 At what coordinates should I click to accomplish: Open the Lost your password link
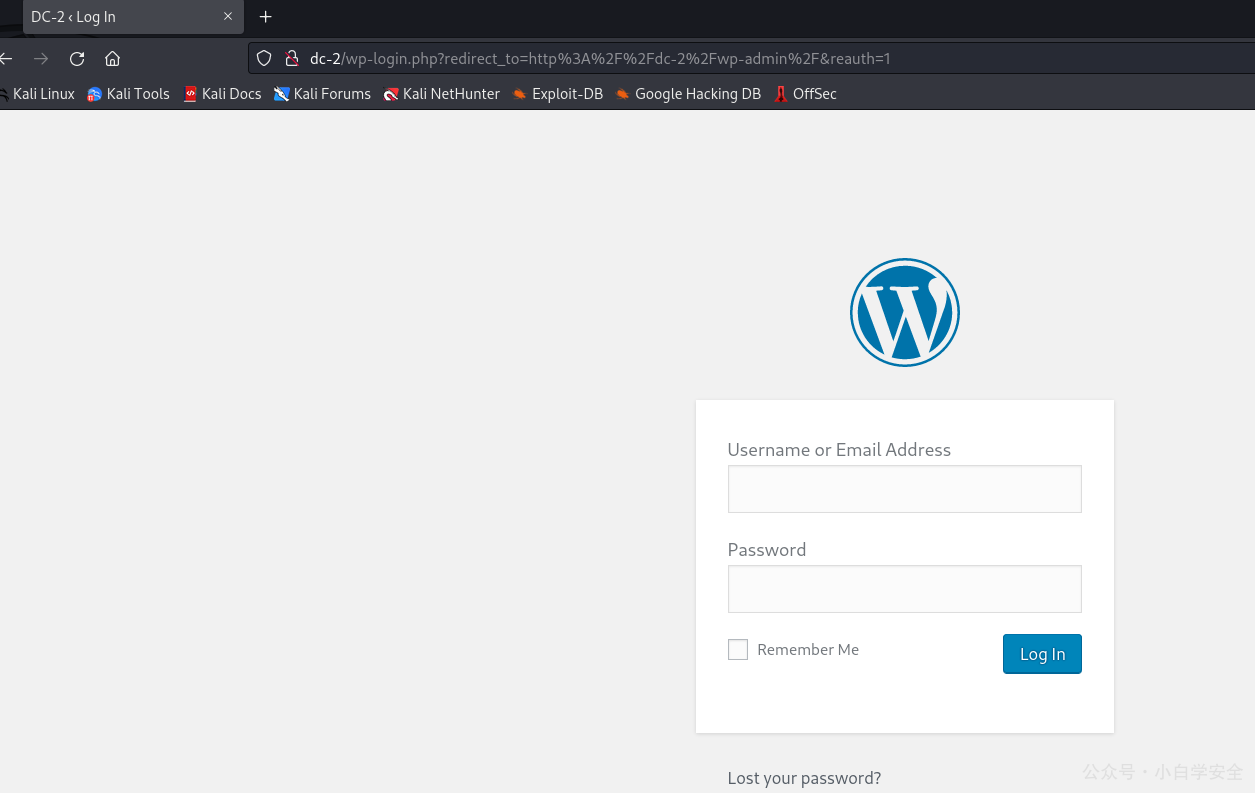tap(804, 778)
